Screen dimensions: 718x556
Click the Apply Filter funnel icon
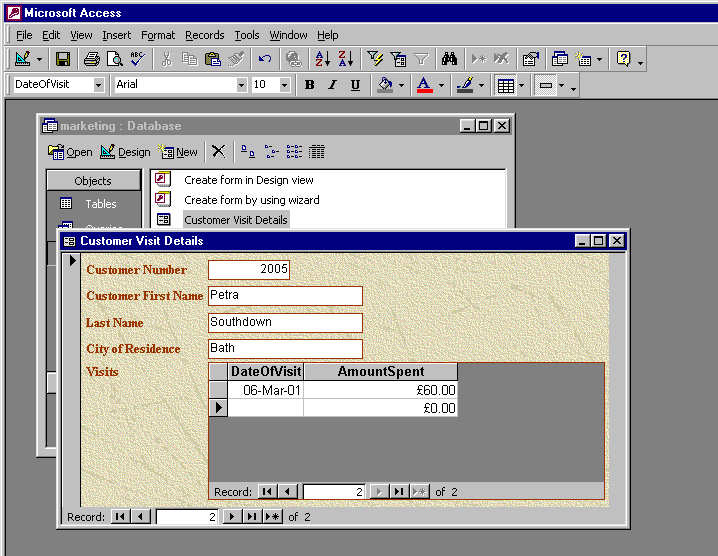click(421, 59)
